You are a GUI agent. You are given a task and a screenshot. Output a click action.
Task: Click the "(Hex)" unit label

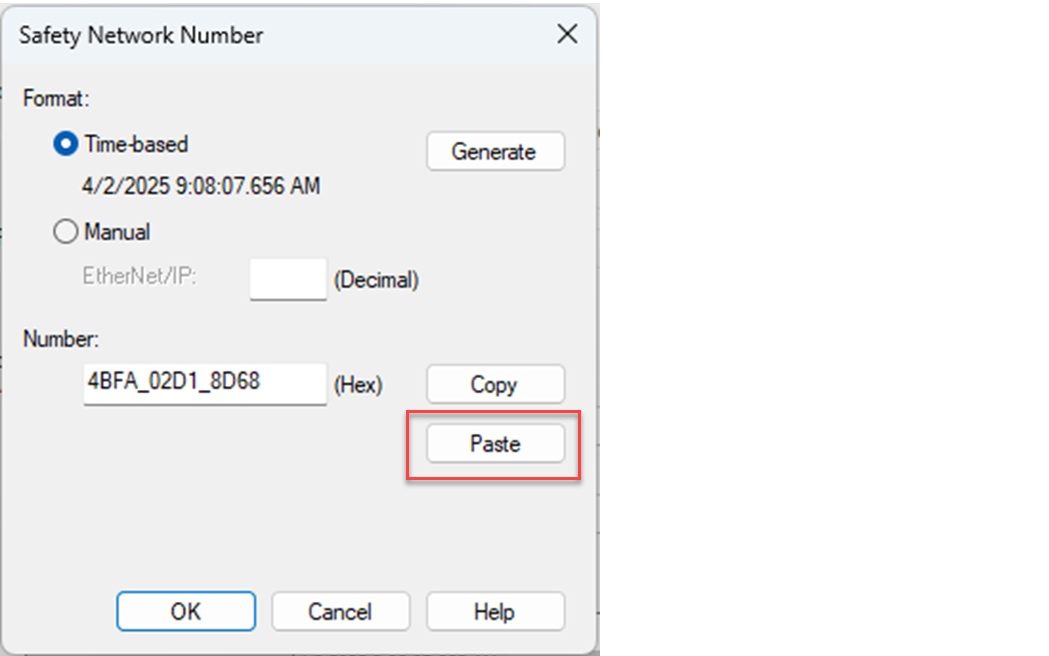click(358, 385)
